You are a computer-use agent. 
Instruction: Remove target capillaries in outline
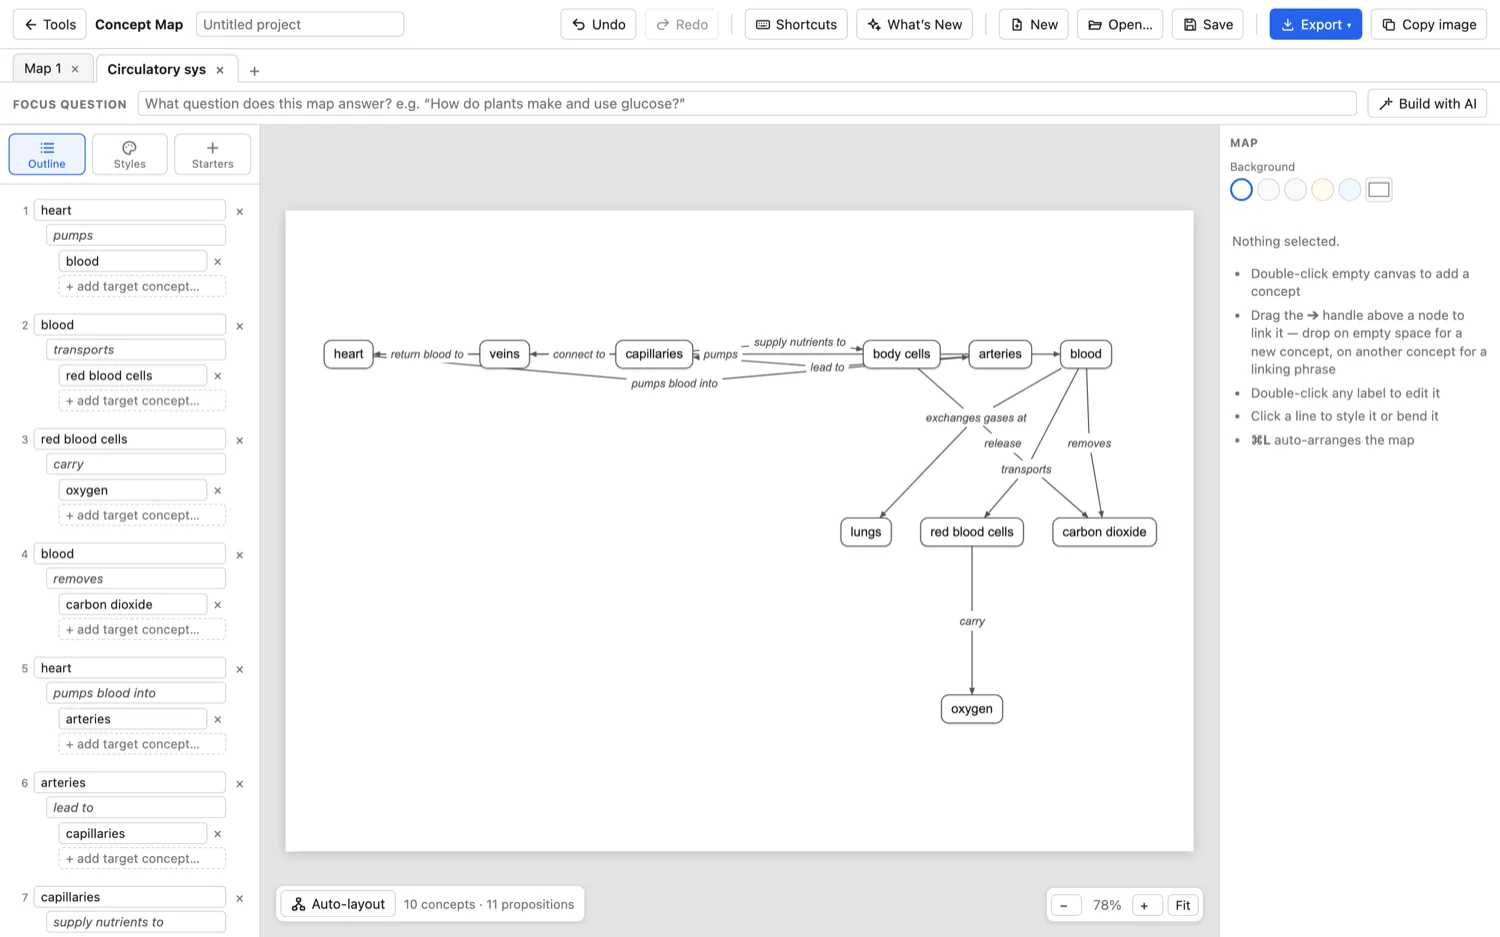(218, 834)
